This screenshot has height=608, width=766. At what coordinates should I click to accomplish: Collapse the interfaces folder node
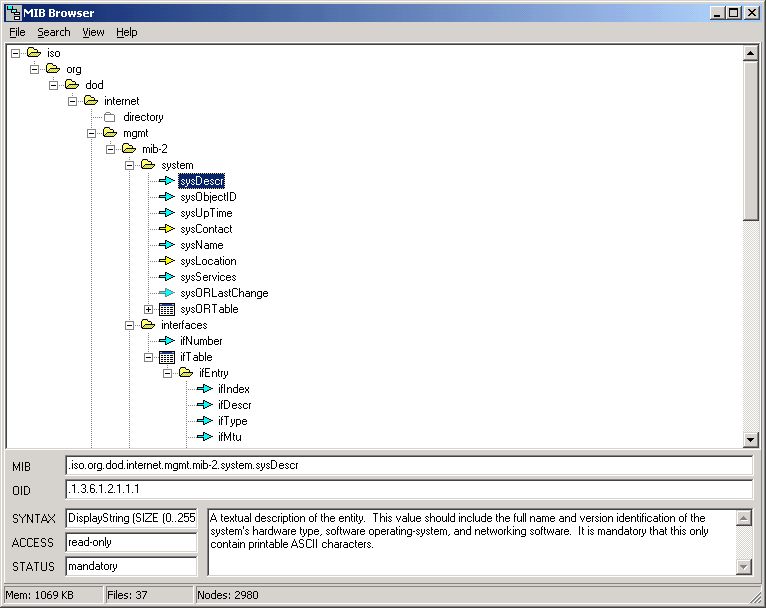(x=129, y=325)
